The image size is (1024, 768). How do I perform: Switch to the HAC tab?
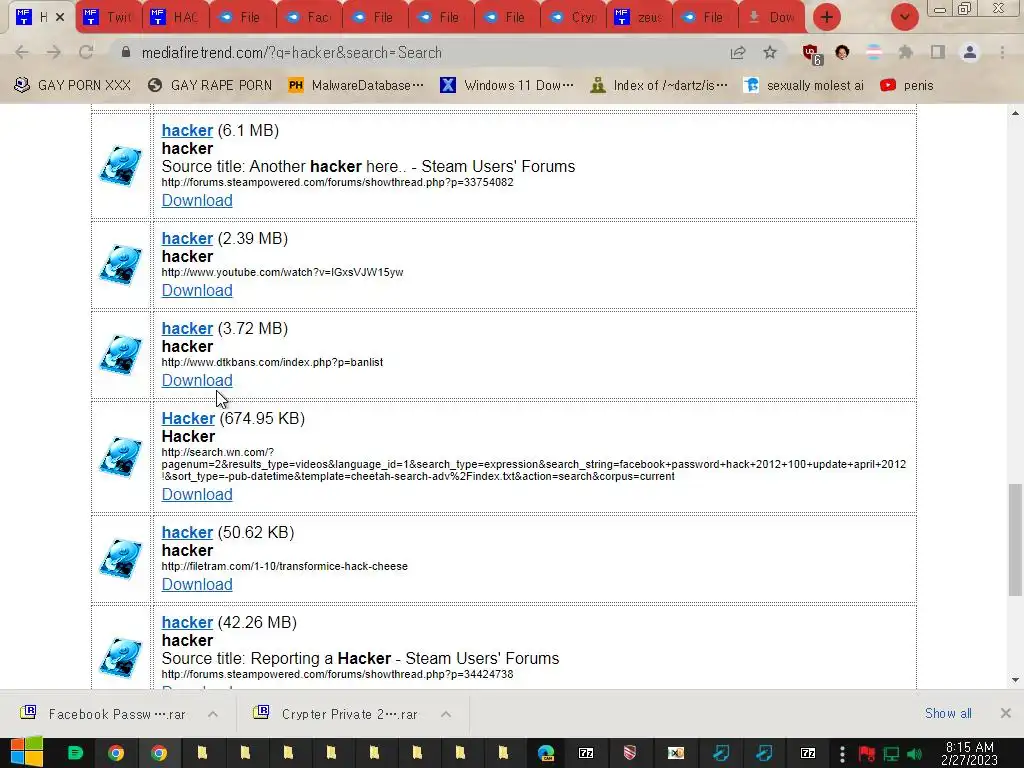click(174, 17)
